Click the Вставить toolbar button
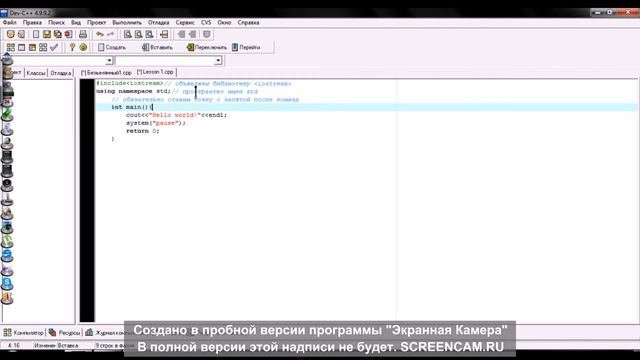 tap(157, 47)
